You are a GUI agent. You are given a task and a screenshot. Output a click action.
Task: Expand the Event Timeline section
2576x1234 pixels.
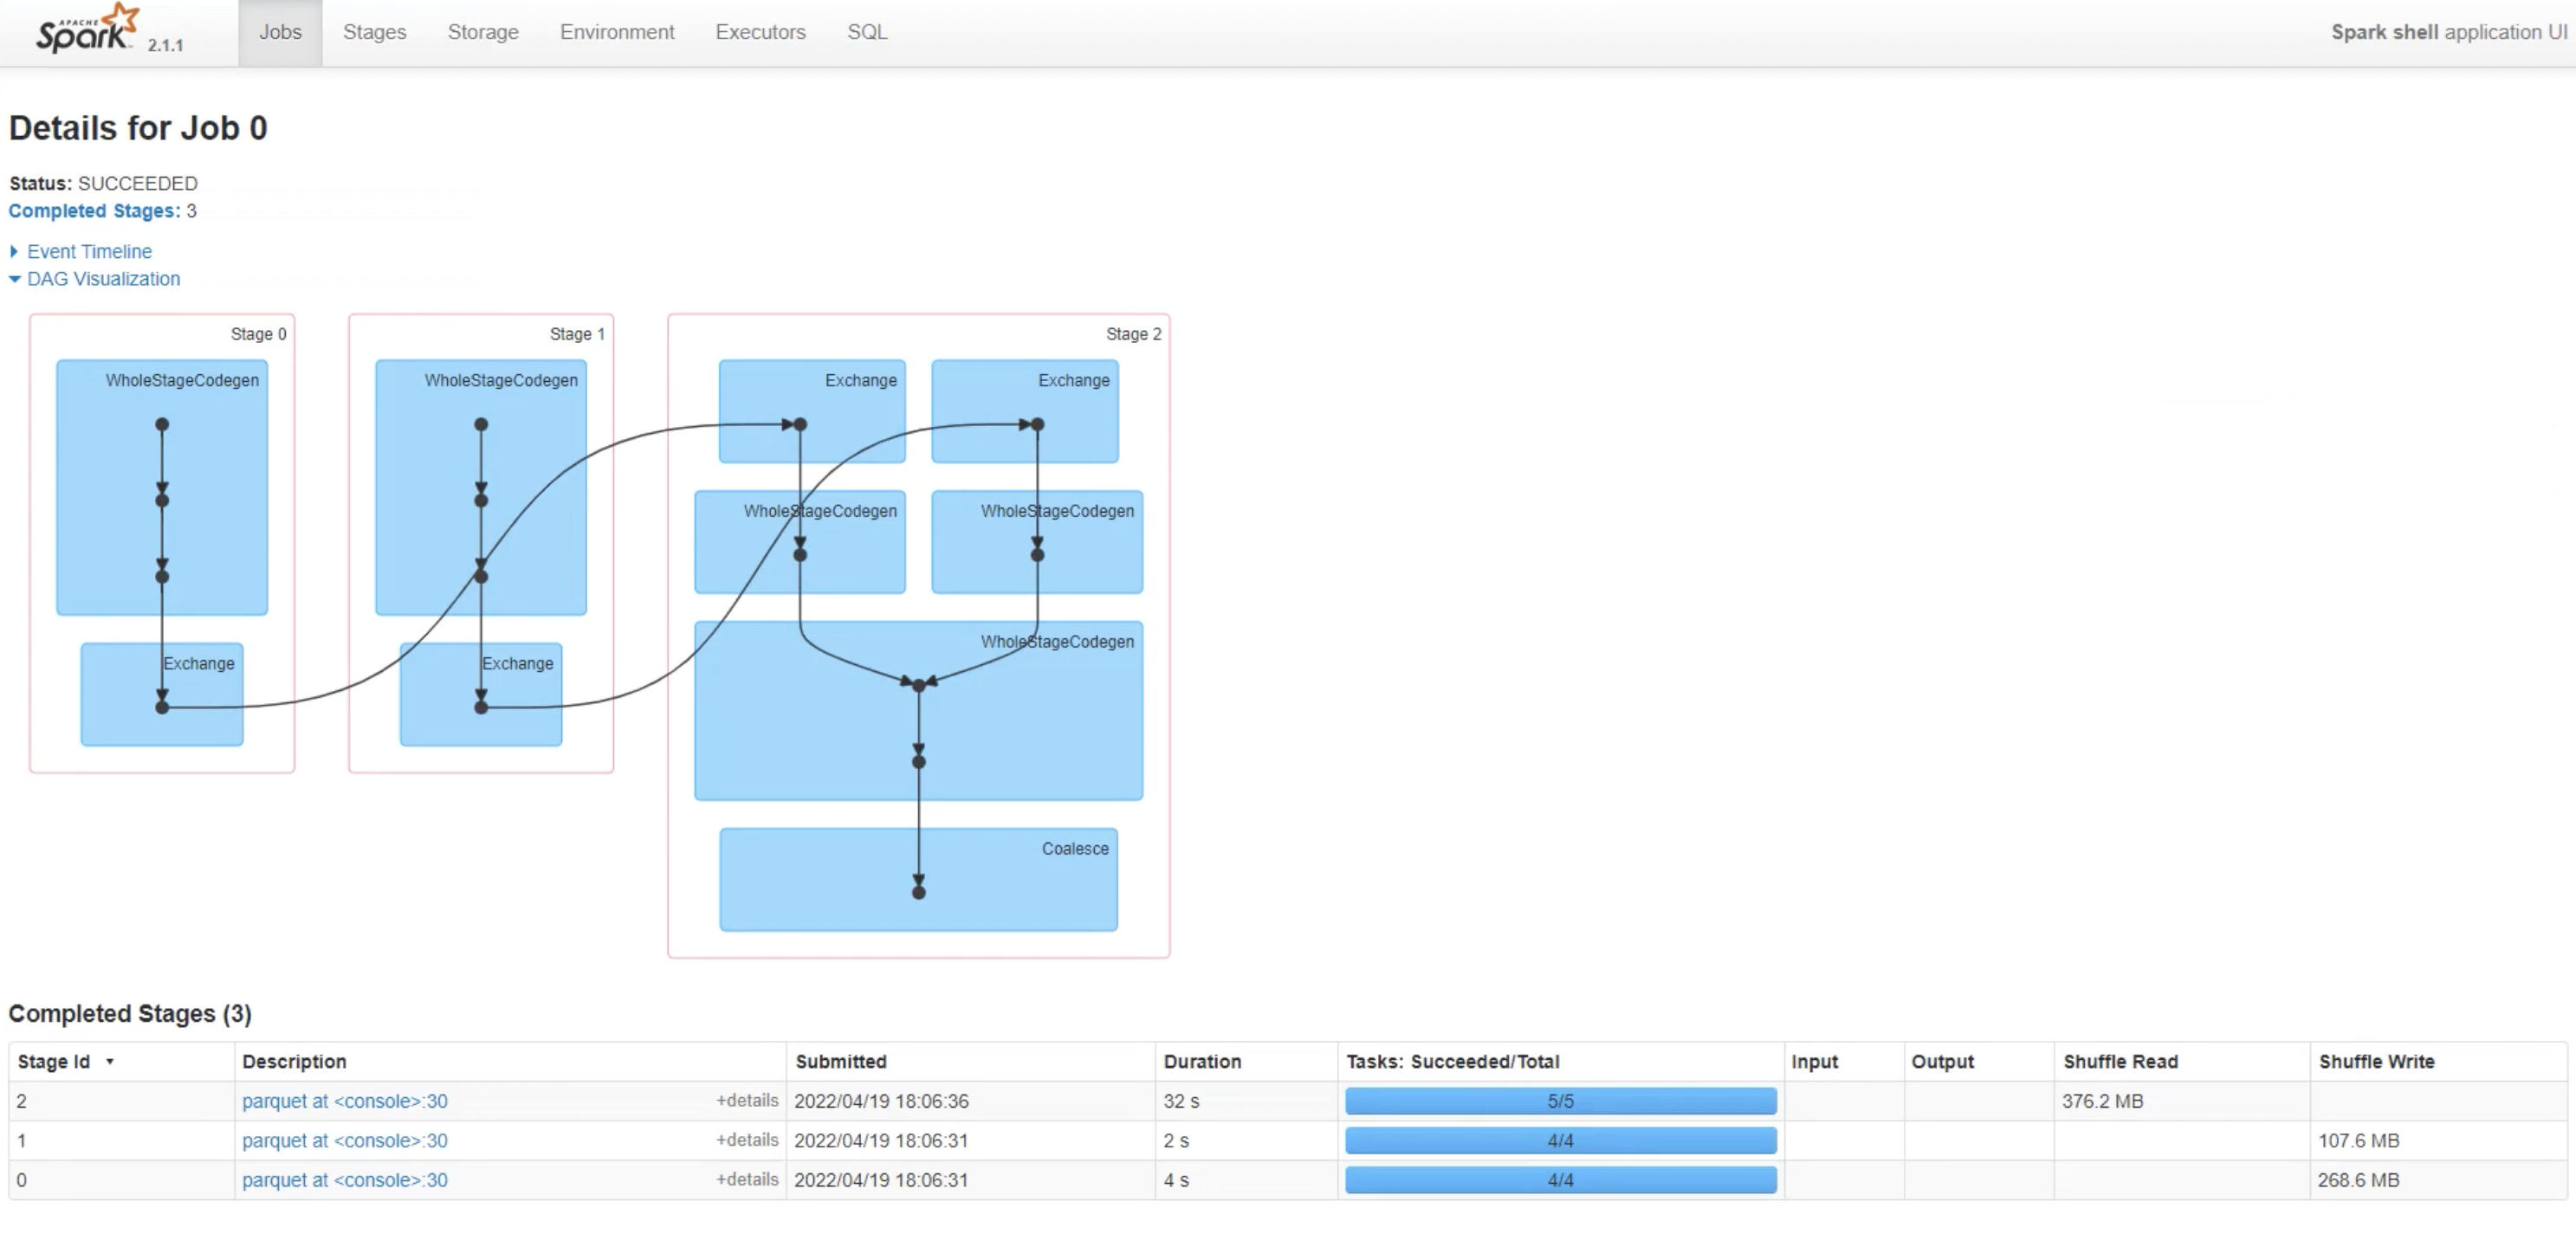(89, 251)
